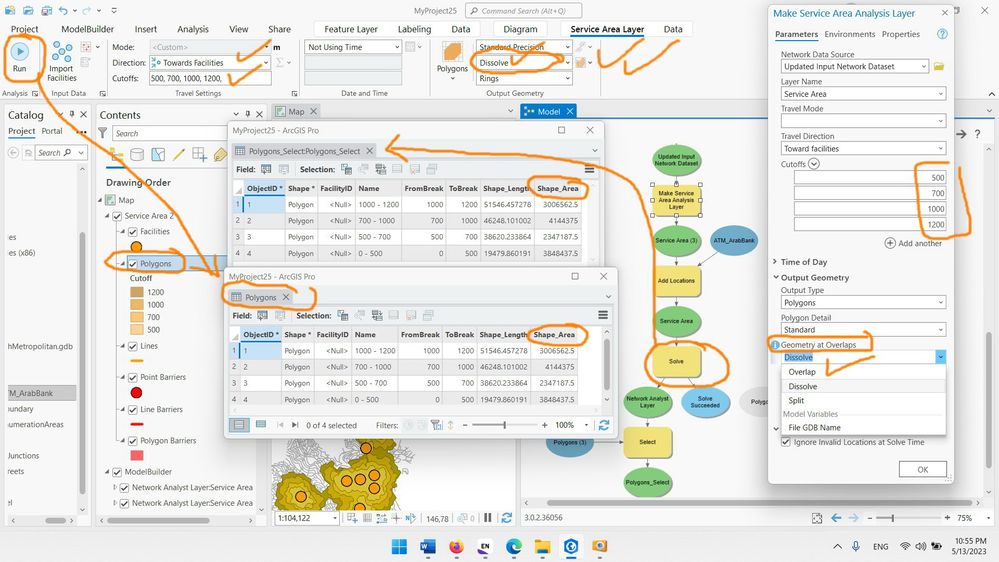The image size is (999, 562).
Task: Click the Cutoffs input field in ribbon
Action: pos(210,78)
